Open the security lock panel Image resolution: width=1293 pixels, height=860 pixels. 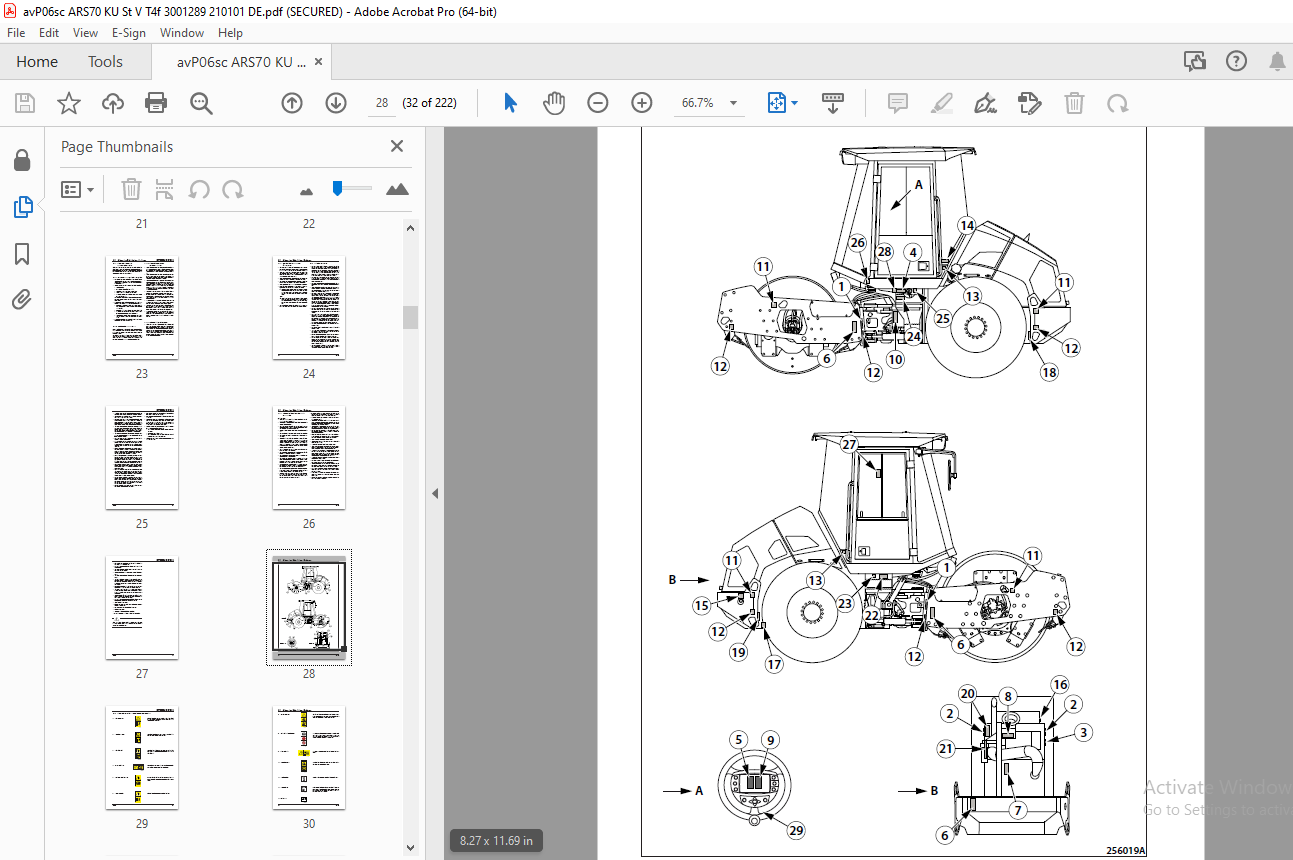22,160
